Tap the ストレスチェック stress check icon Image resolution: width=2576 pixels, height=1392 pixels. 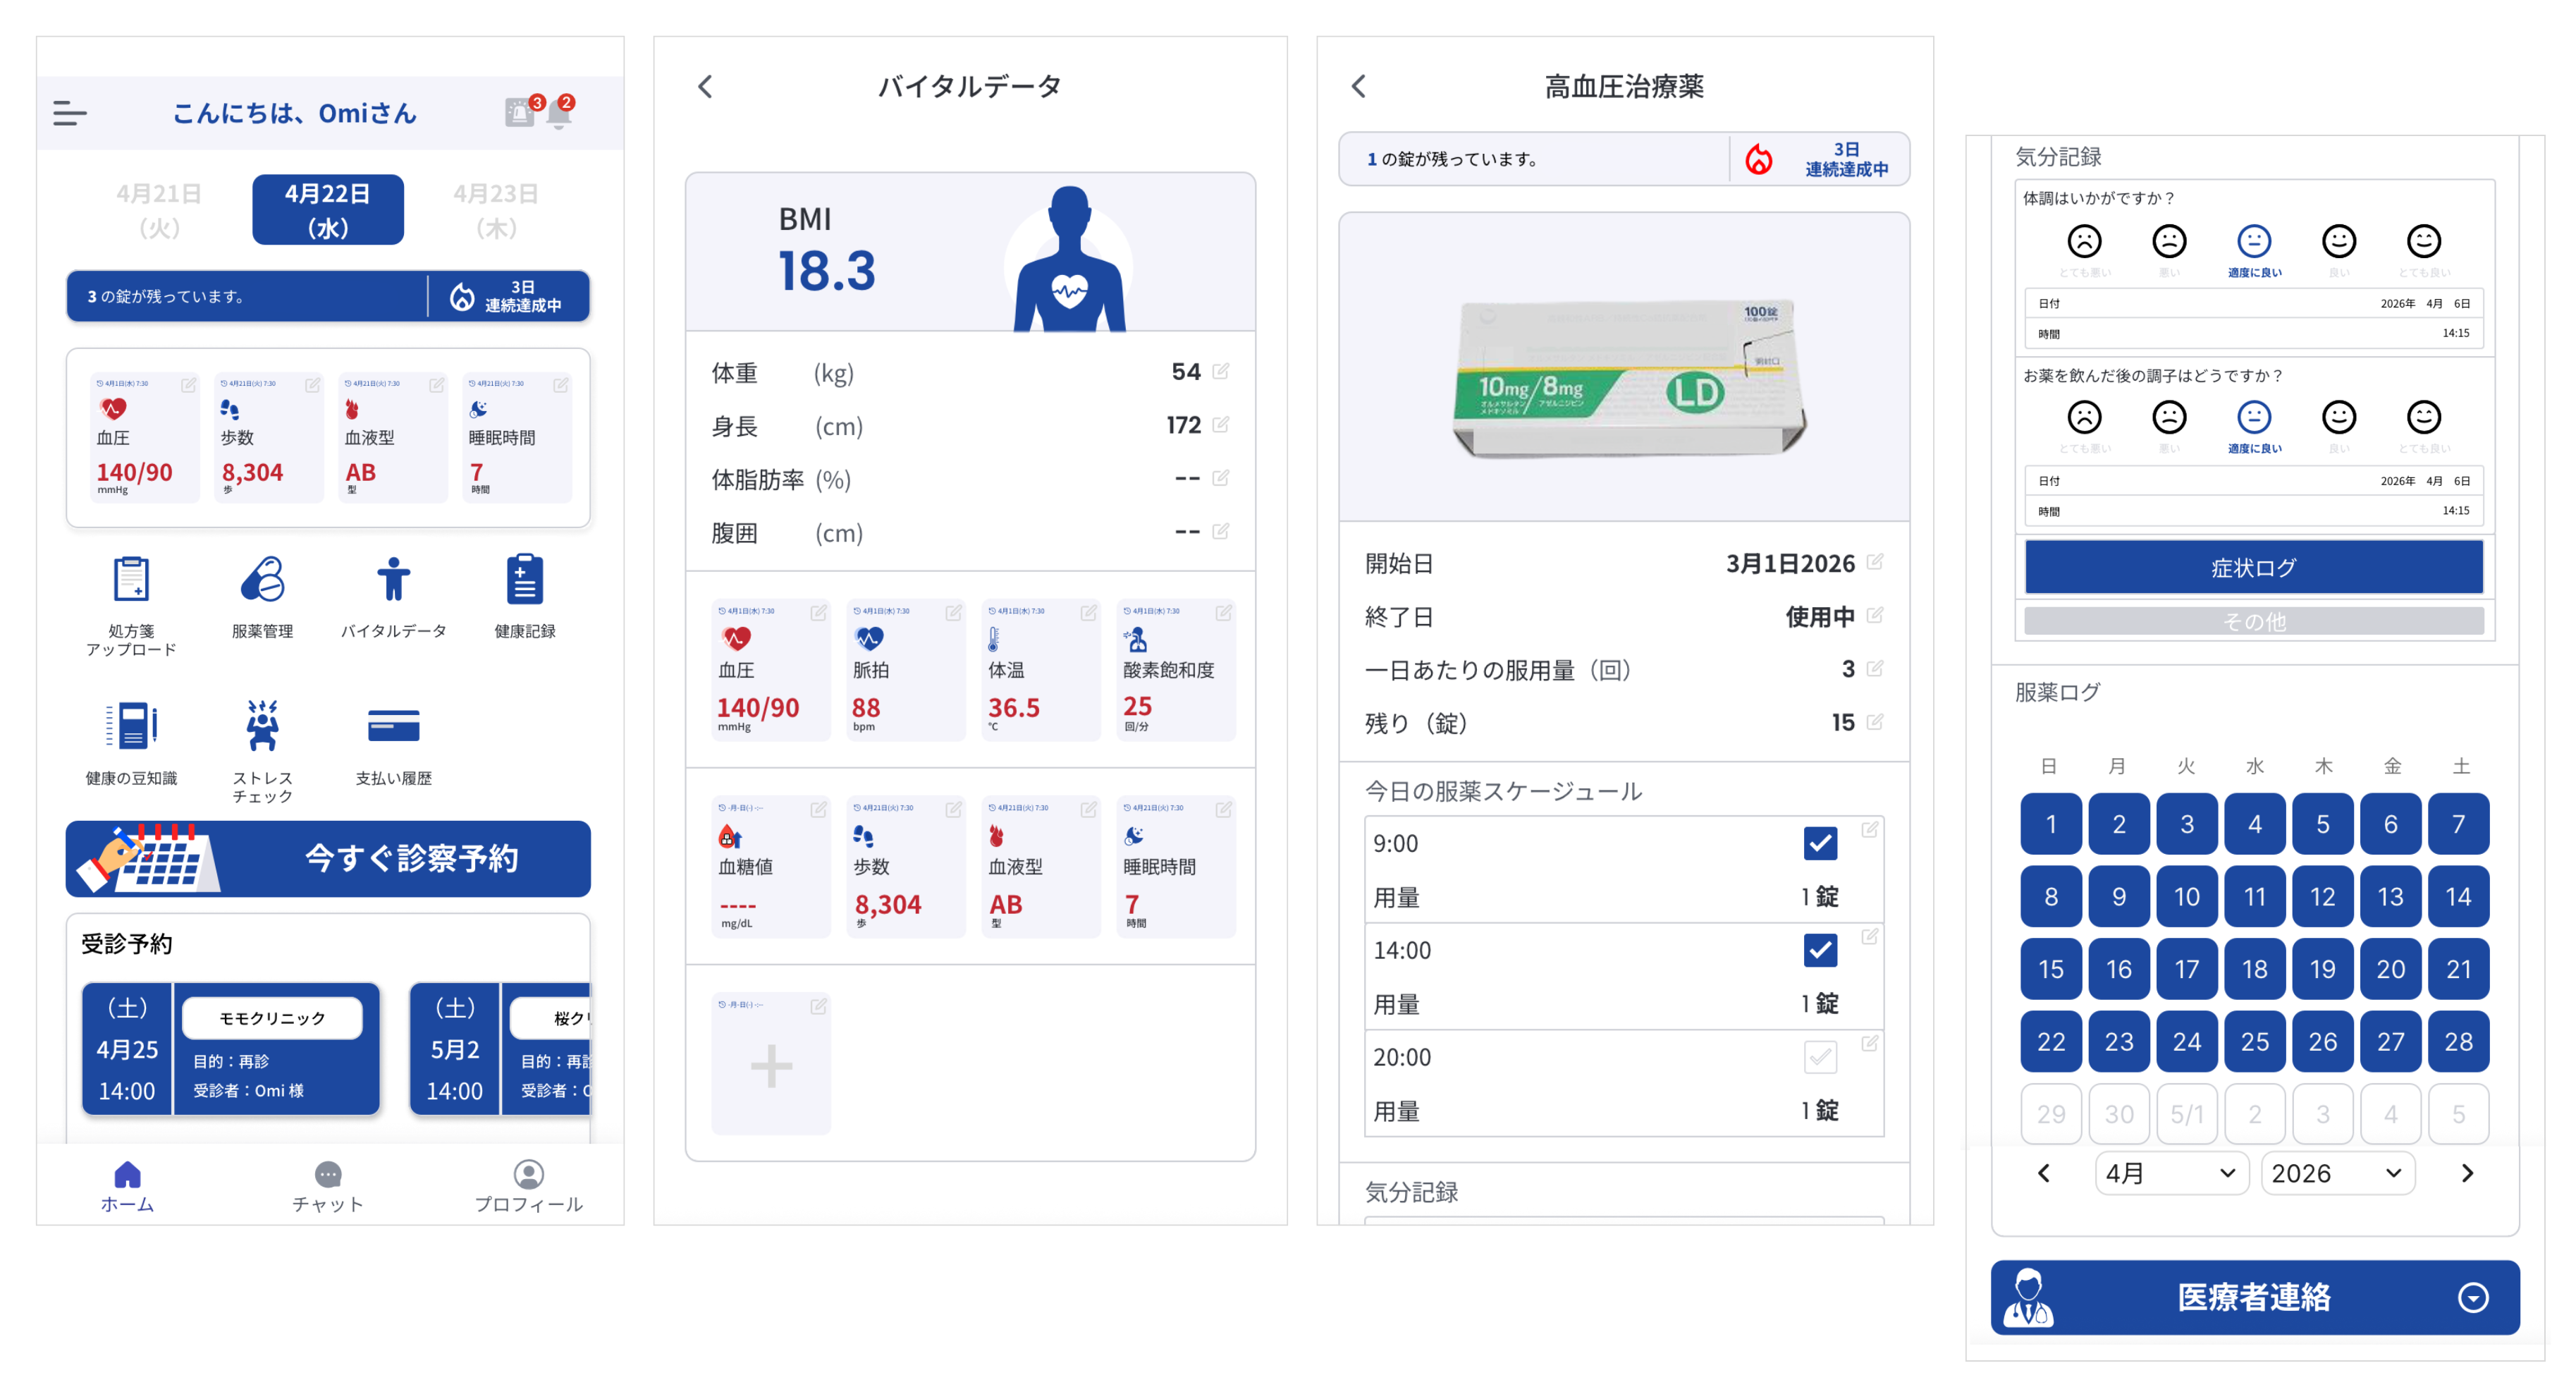point(262,727)
